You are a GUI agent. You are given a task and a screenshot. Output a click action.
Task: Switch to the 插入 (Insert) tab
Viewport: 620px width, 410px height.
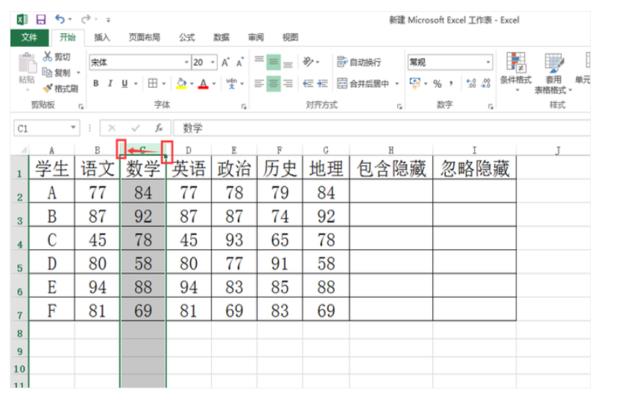(102, 37)
